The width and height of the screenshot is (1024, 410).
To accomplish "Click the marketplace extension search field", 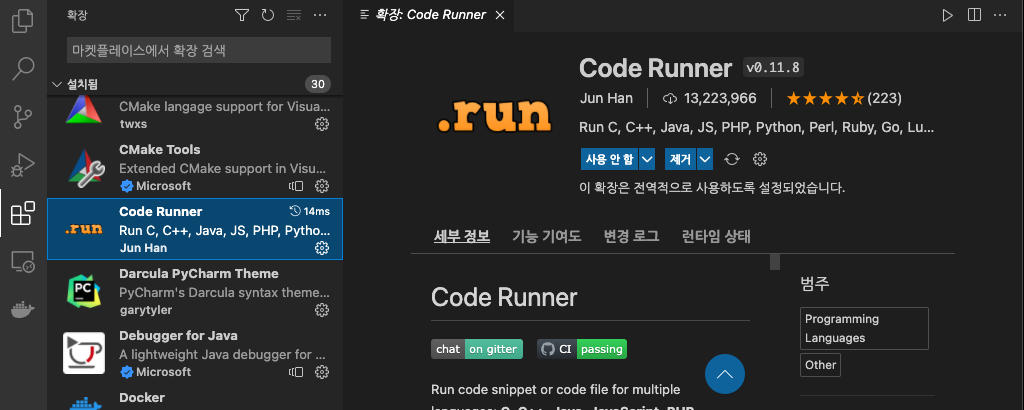I will [199, 50].
